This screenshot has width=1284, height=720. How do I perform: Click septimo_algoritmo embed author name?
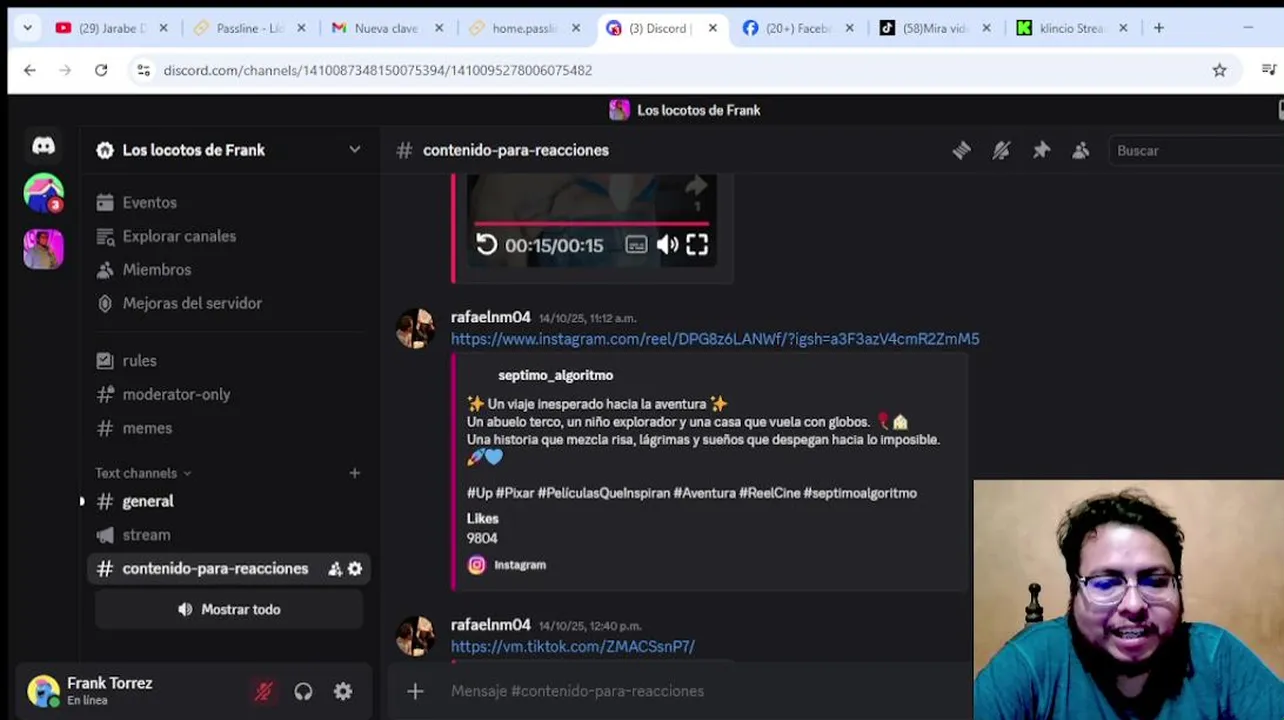(x=555, y=375)
